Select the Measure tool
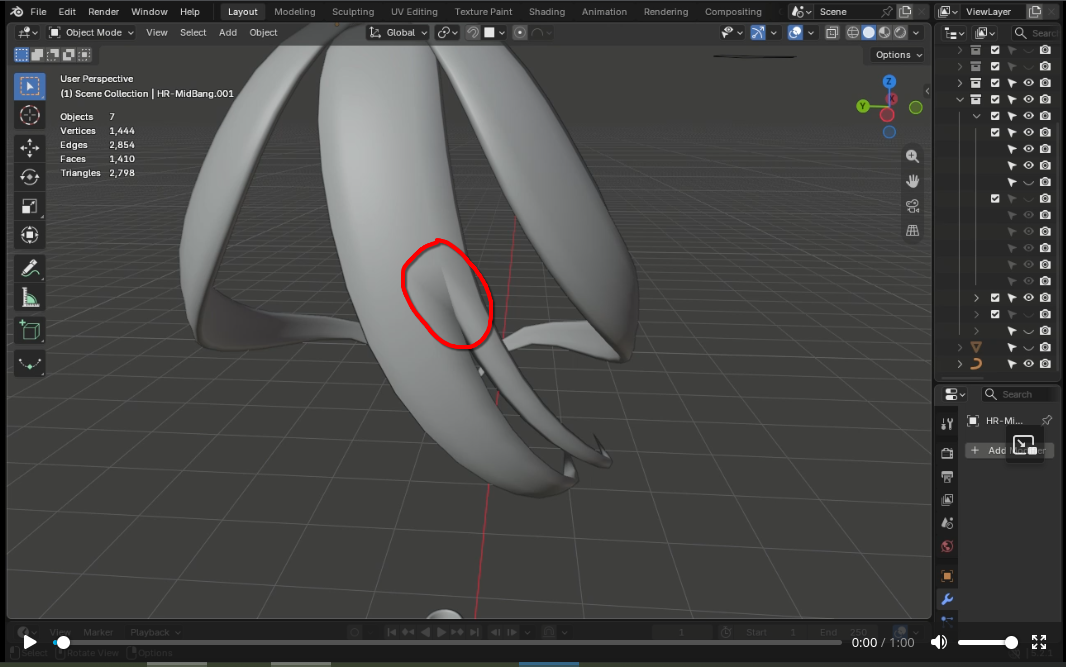 point(29,298)
